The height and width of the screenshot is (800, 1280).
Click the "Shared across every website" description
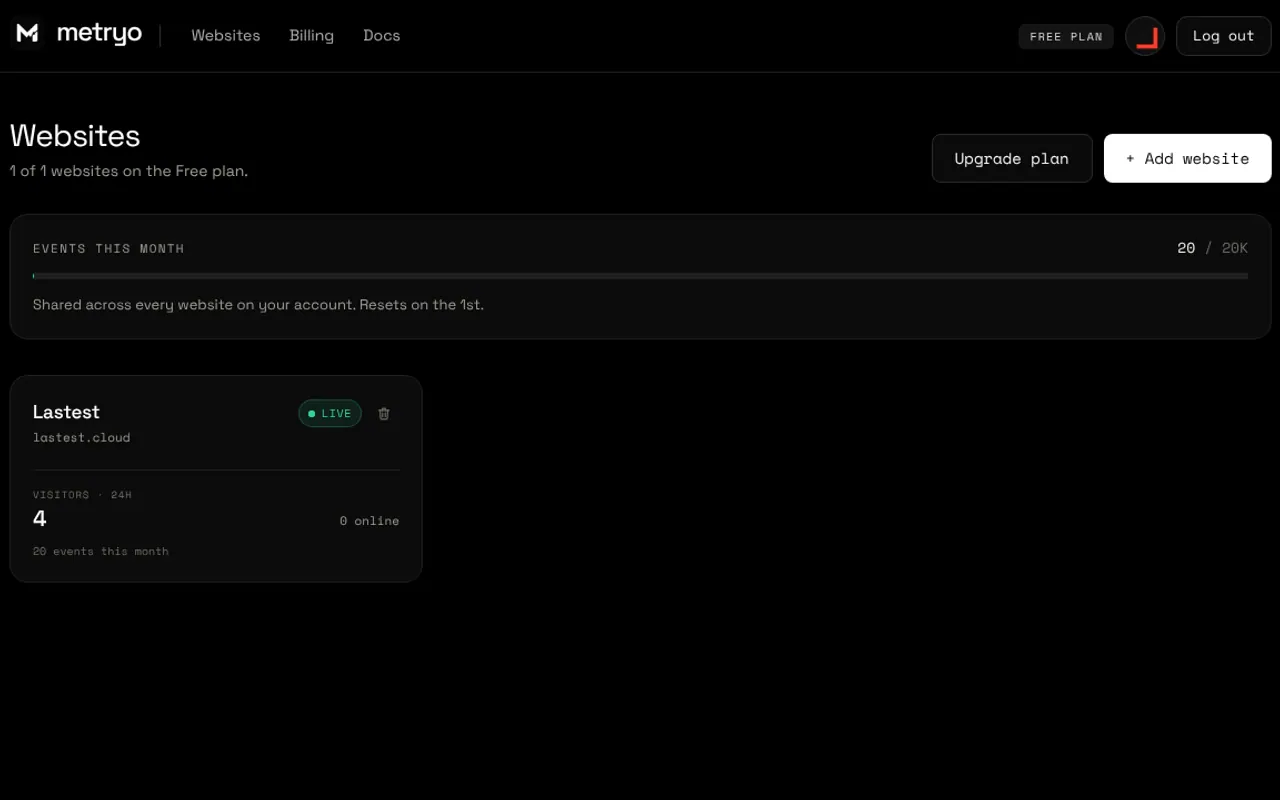click(258, 304)
